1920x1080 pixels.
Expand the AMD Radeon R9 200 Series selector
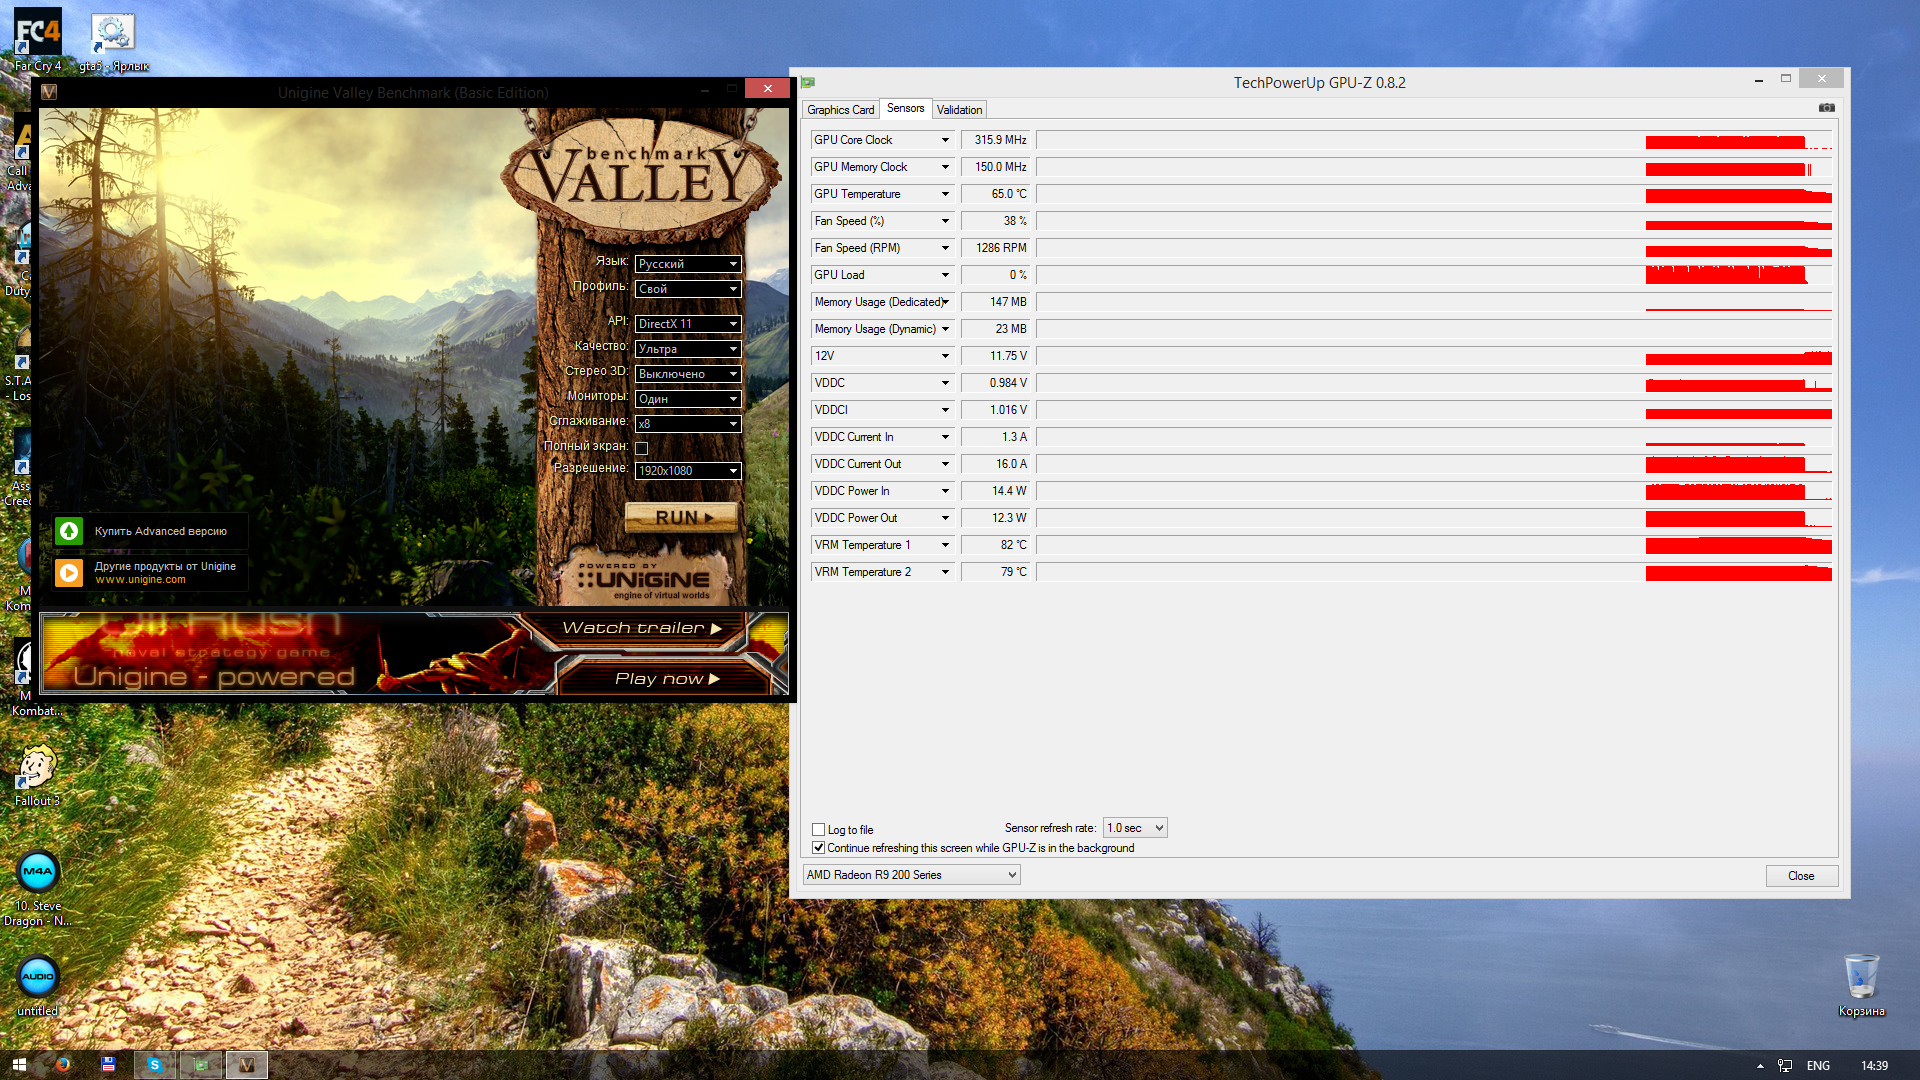pyautogui.click(x=911, y=875)
